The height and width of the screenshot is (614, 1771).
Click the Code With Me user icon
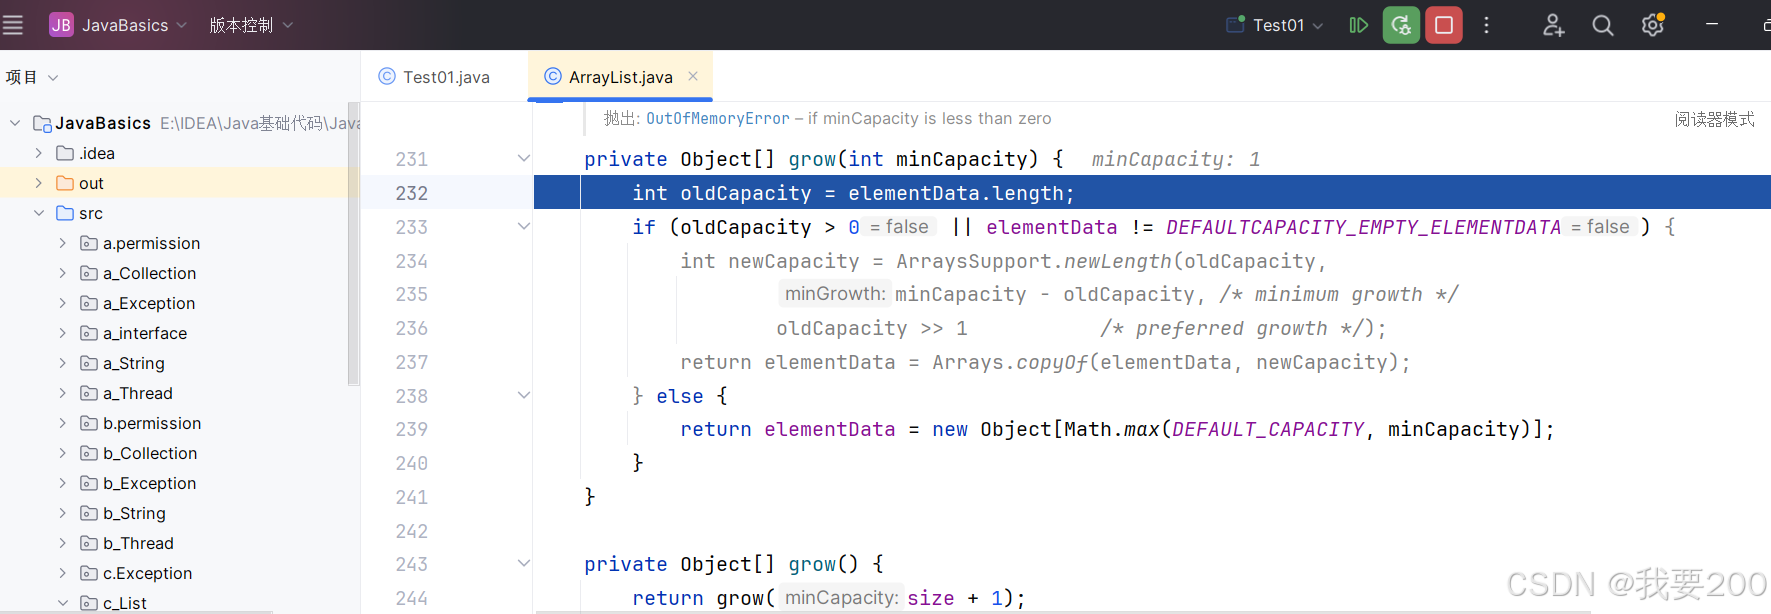(x=1553, y=25)
